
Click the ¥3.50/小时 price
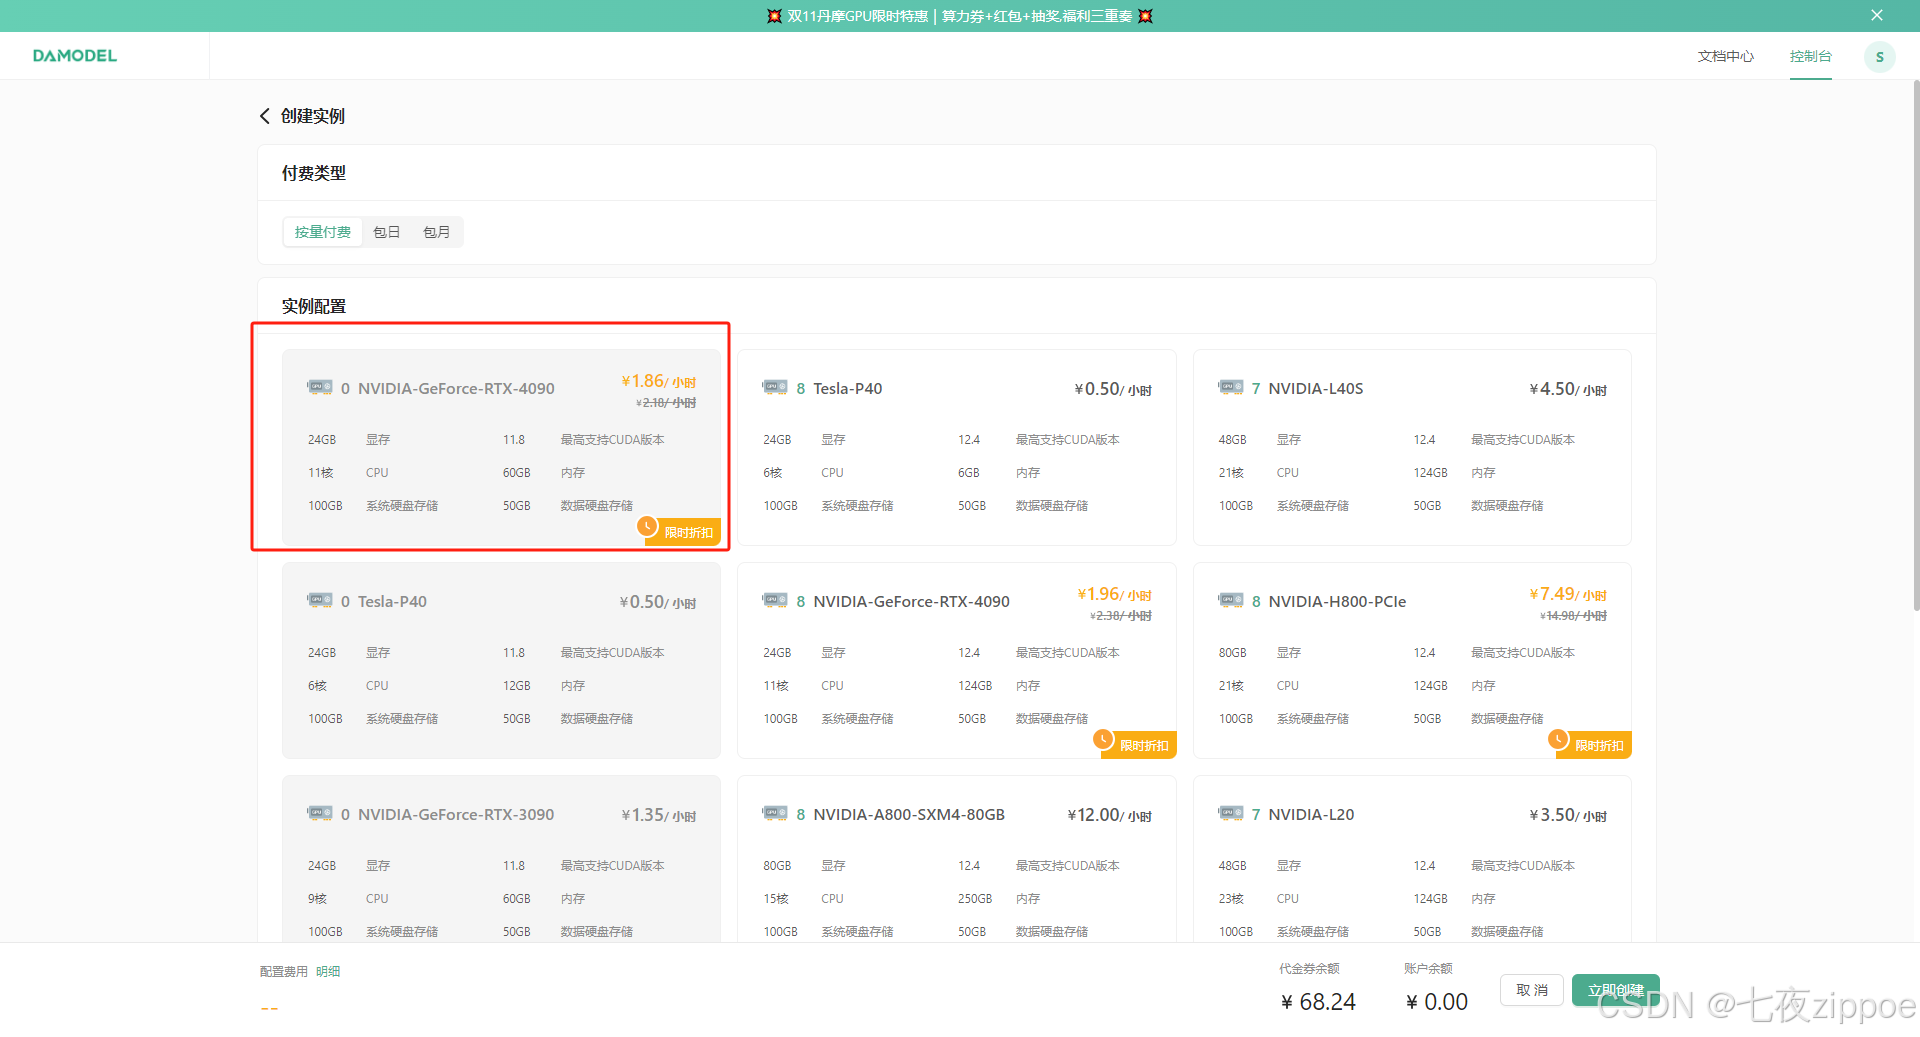1568,815
